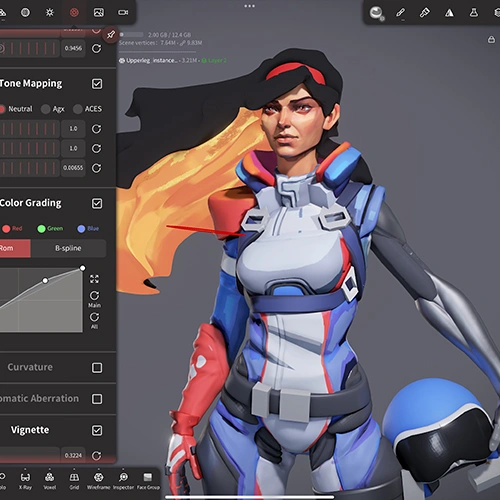
Task: Reset the 0.00655 slider value
Action: coord(96,168)
